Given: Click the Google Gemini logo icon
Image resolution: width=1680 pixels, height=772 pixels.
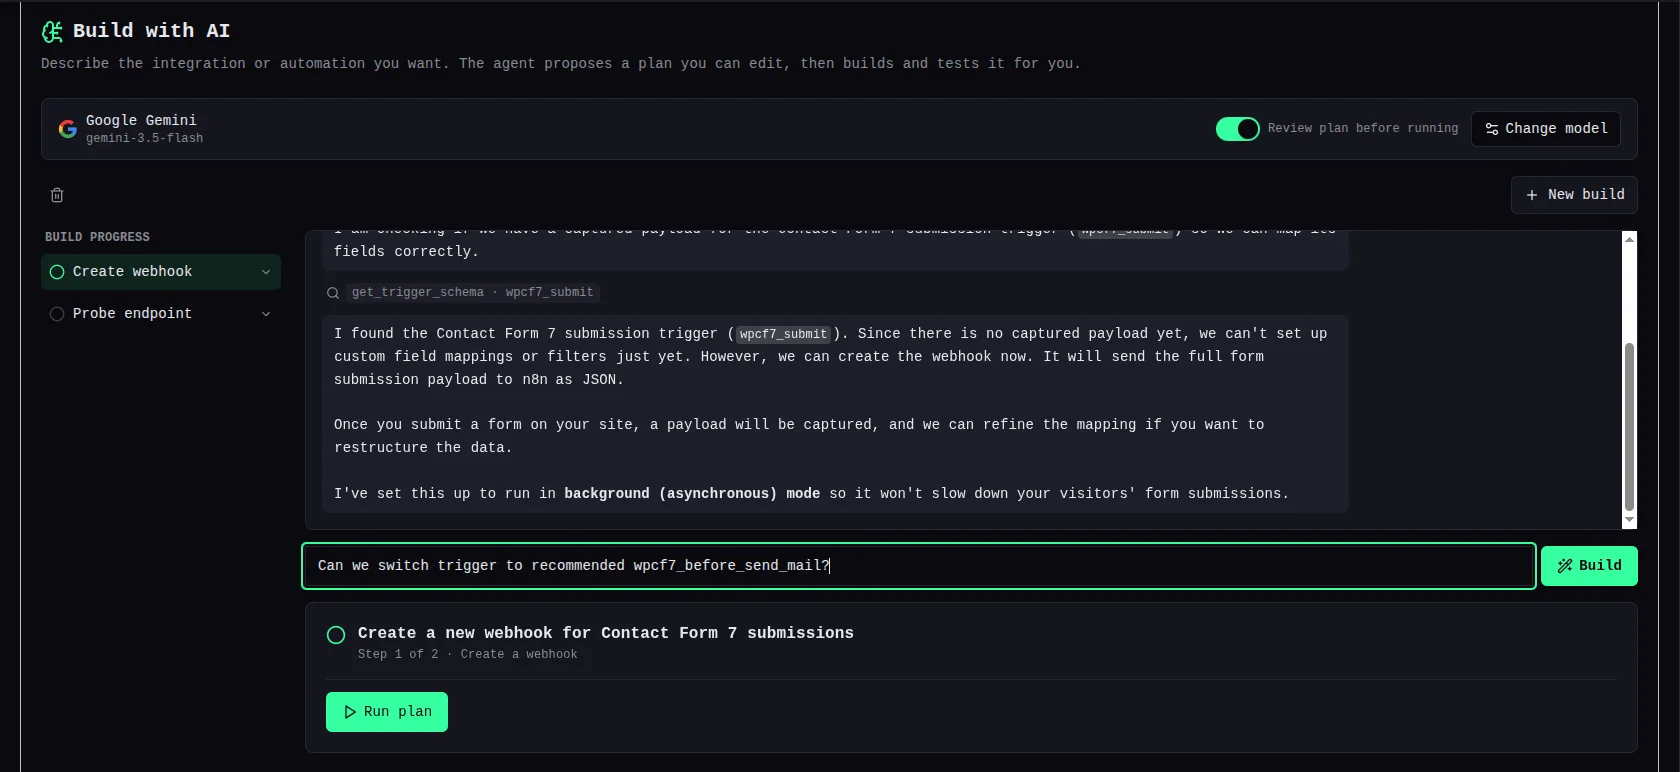Looking at the screenshot, I should click(67, 129).
